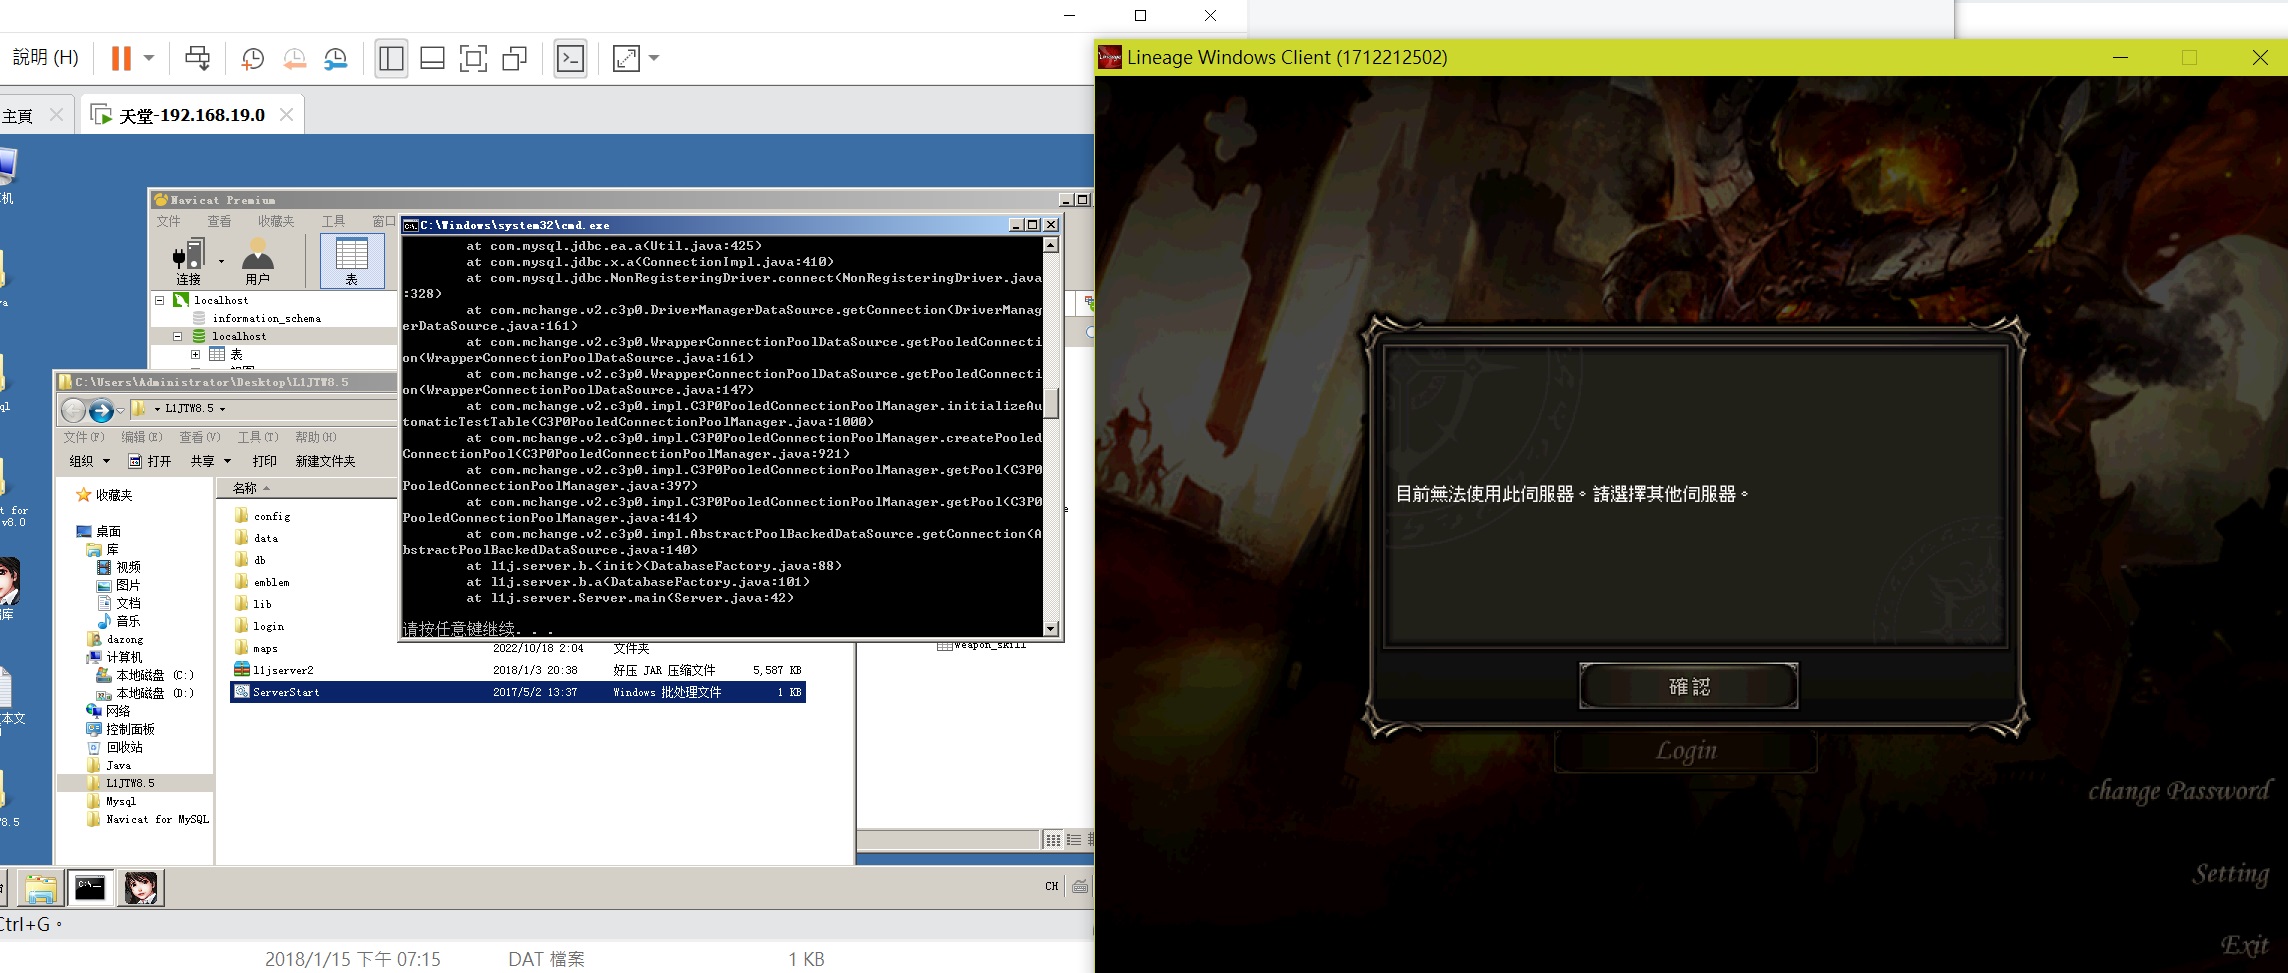The image size is (2288, 973).
Task: Click the Navicat girl icon on guest taskbar
Action: 141,888
